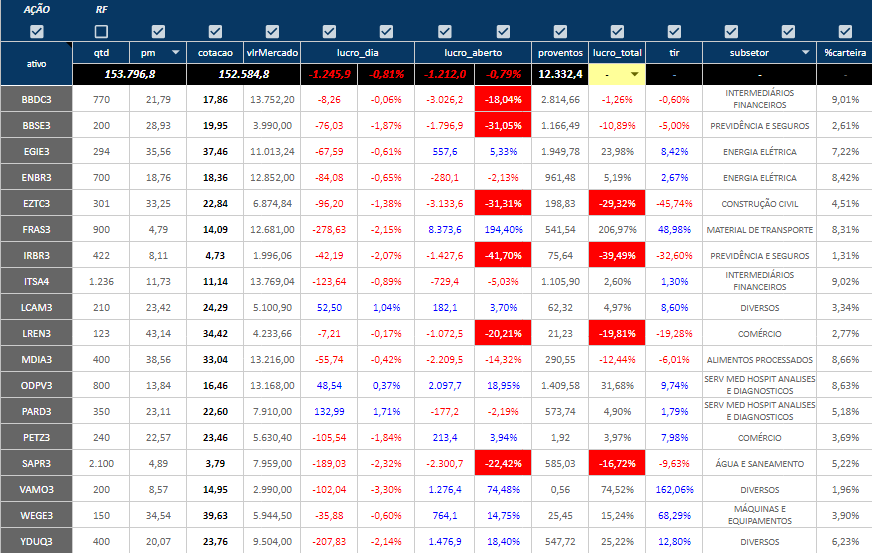Select the LREN3 ticker row
Image resolution: width=872 pixels, height=553 pixels.
coord(37,333)
